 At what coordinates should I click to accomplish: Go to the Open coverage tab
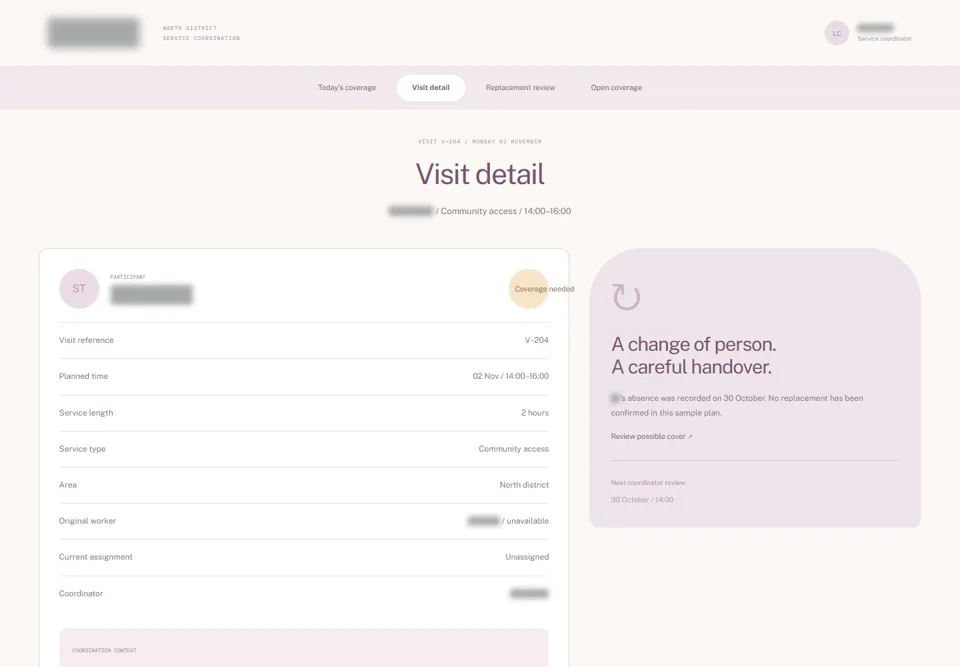(x=616, y=88)
